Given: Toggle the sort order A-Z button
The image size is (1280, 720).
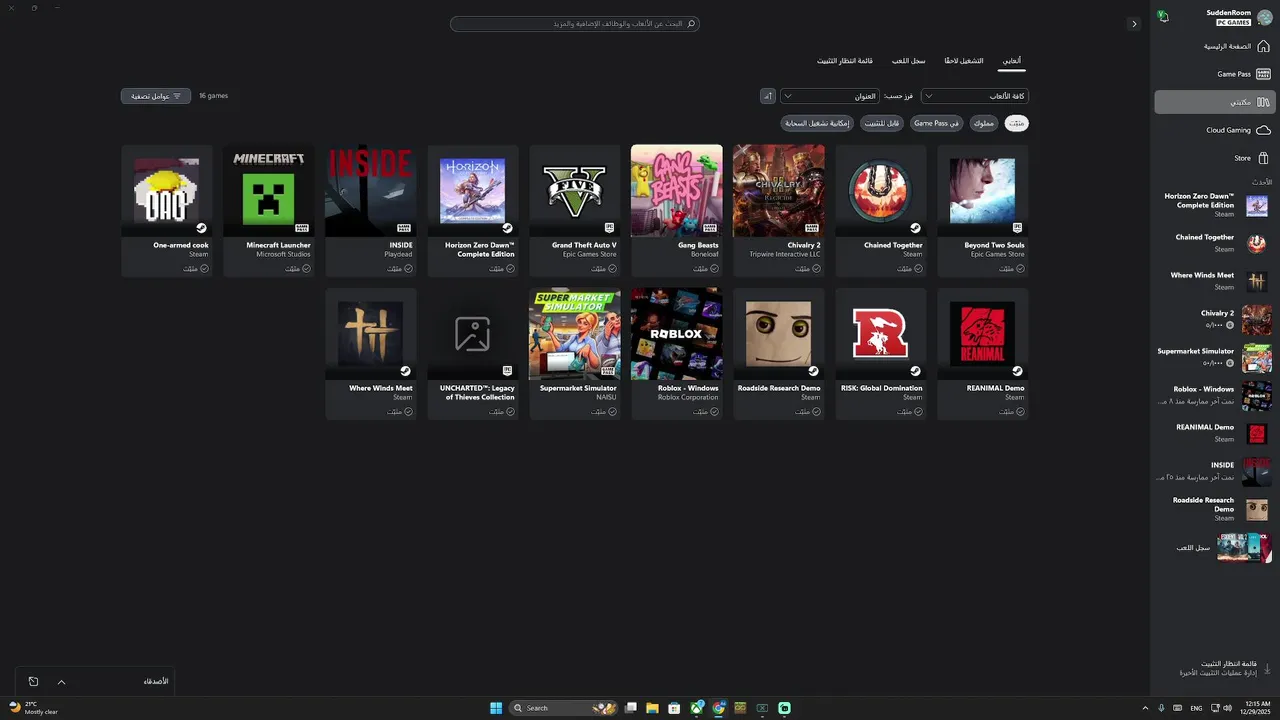Looking at the screenshot, I should pyautogui.click(x=768, y=96).
